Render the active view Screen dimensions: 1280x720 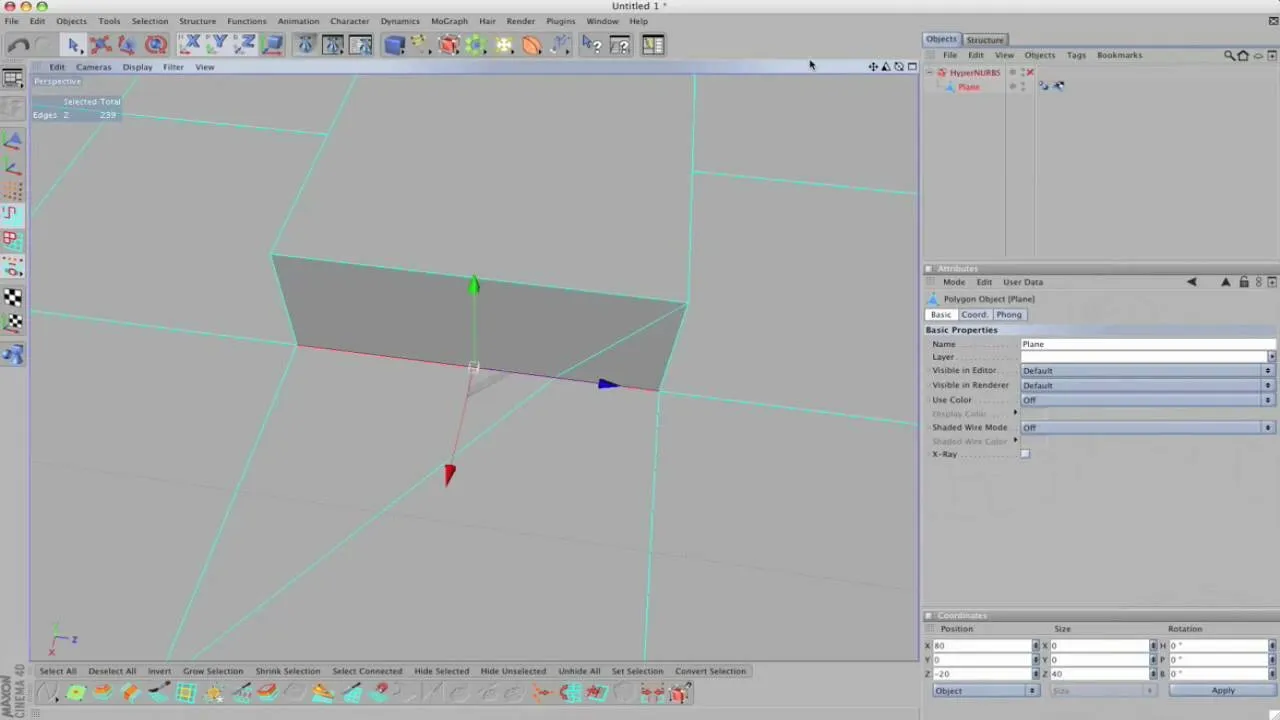coord(306,45)
